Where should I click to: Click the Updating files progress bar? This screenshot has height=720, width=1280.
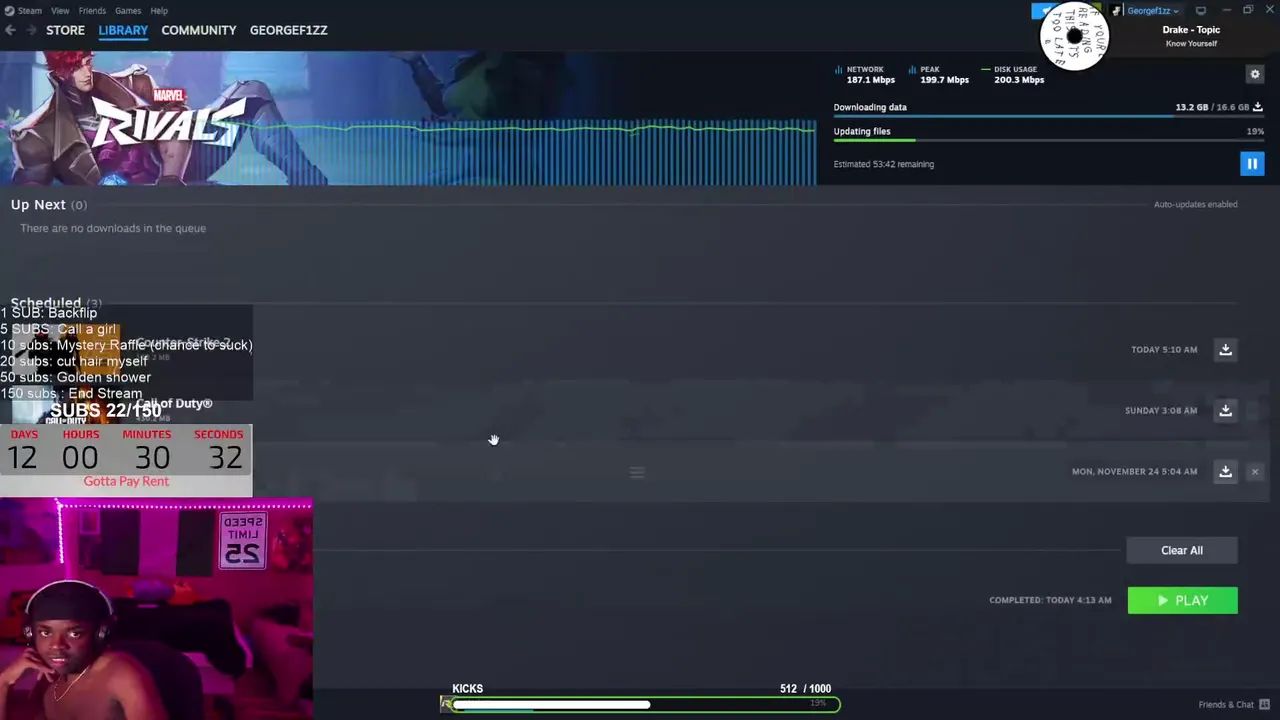point(1048,140)
